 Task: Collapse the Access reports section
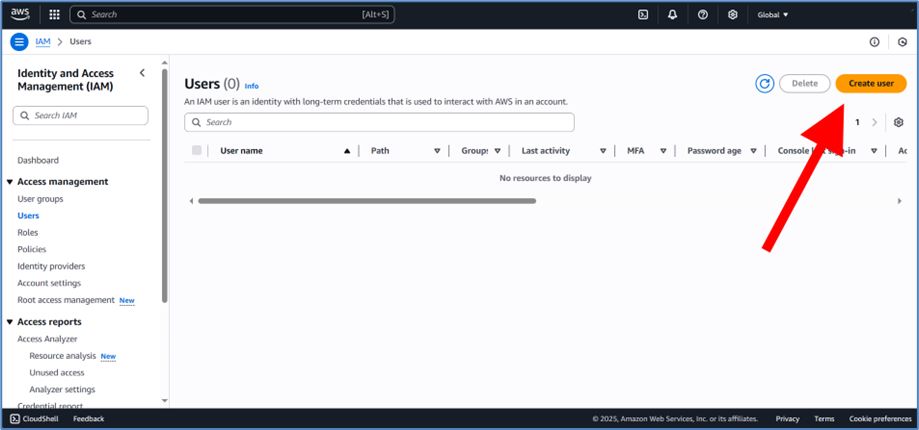[10, 322]
